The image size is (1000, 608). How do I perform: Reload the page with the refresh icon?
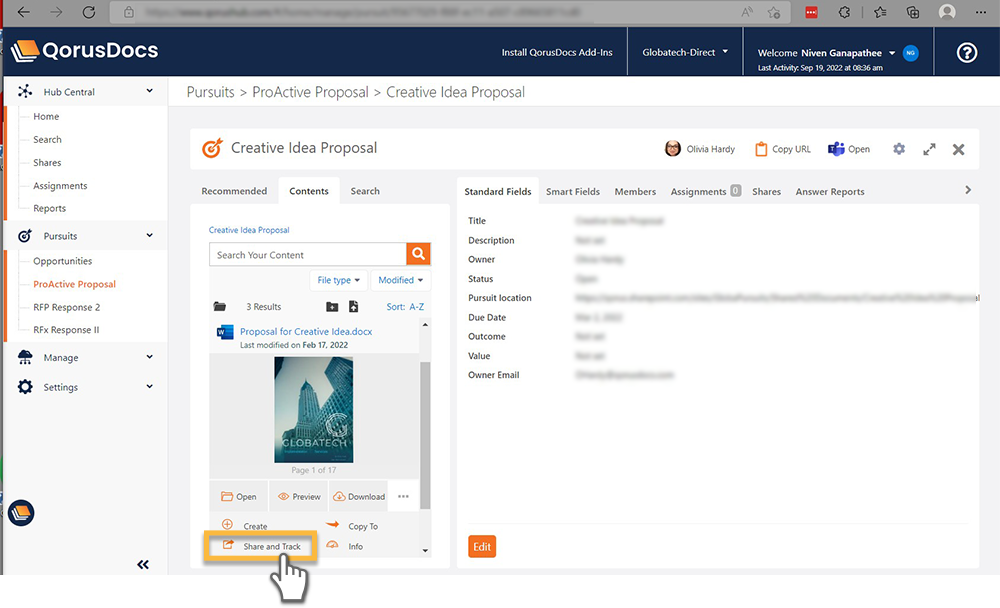click(x=89, y=12)
